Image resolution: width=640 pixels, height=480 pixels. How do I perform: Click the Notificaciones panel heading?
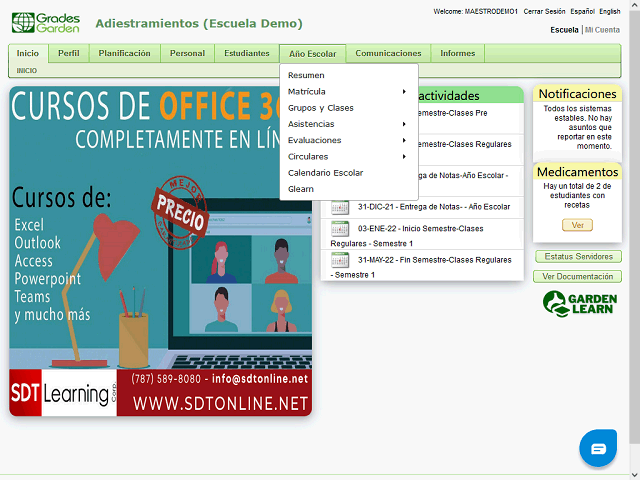tap(577, 94)
